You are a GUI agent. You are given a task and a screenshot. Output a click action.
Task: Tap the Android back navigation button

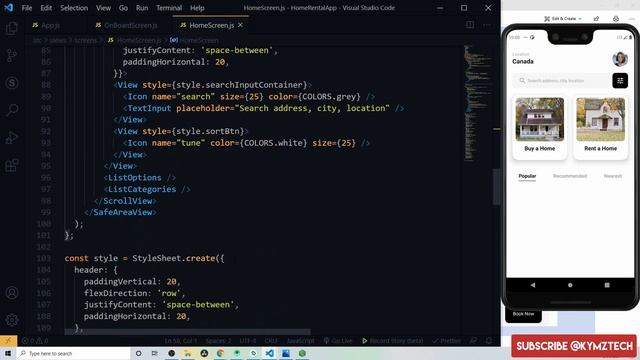click(533, 285)
